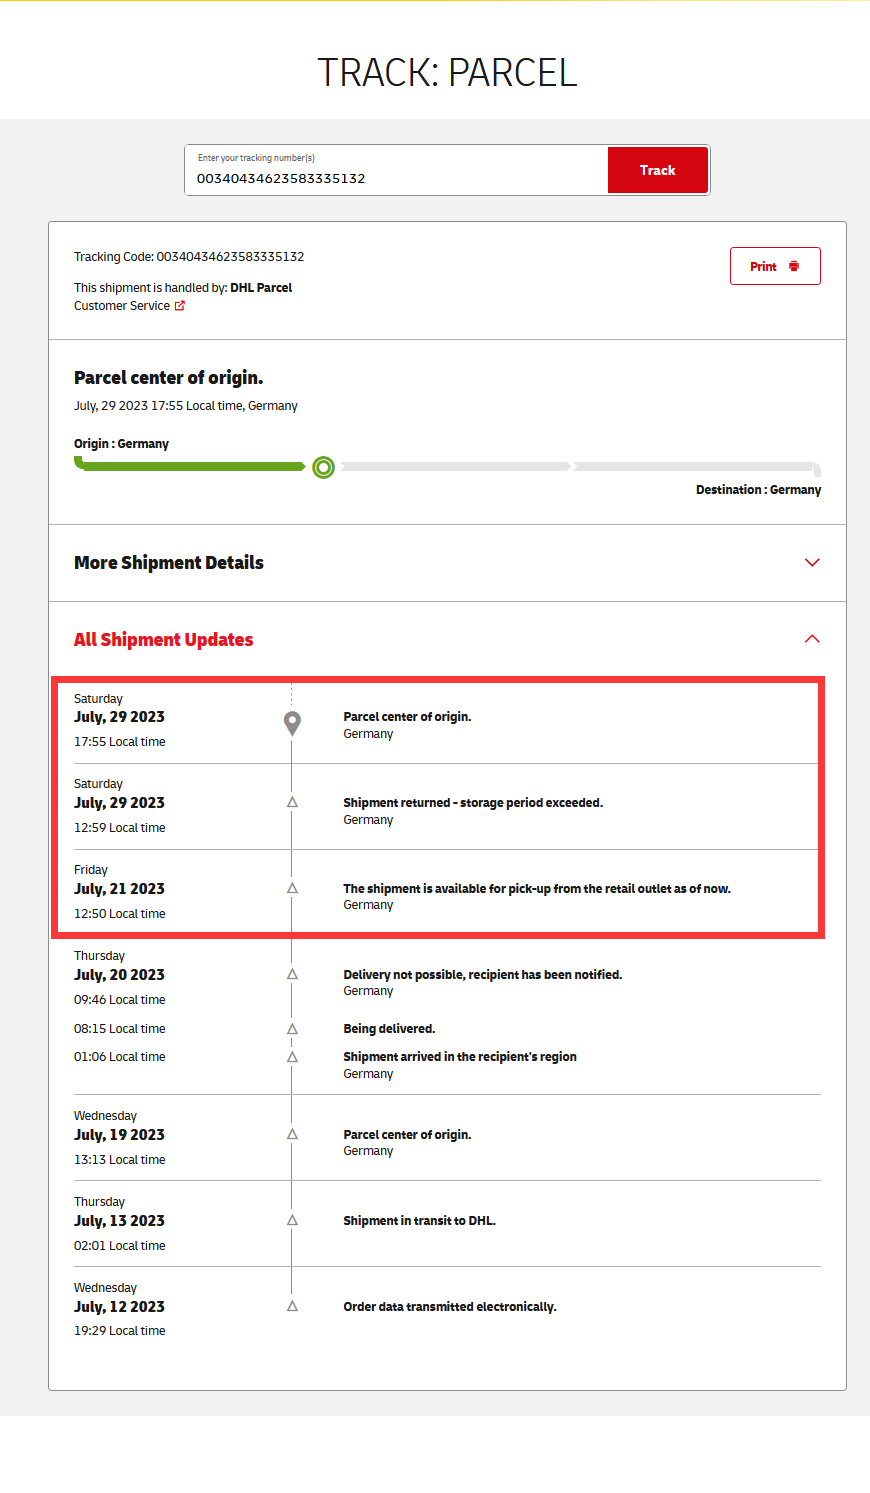Collapse All Shipment Updates chevron
Viewport: 870px width, 1493px height.
click(812, 639)
